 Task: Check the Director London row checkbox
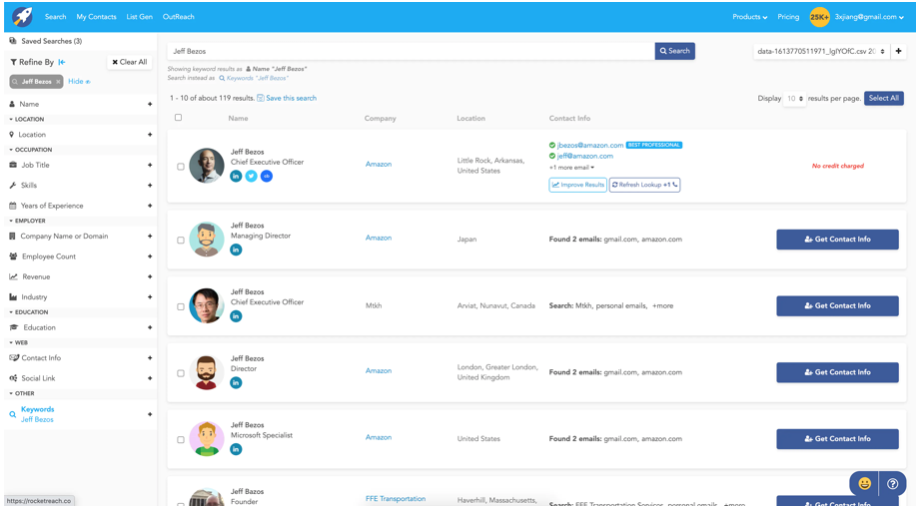point(181,373)
